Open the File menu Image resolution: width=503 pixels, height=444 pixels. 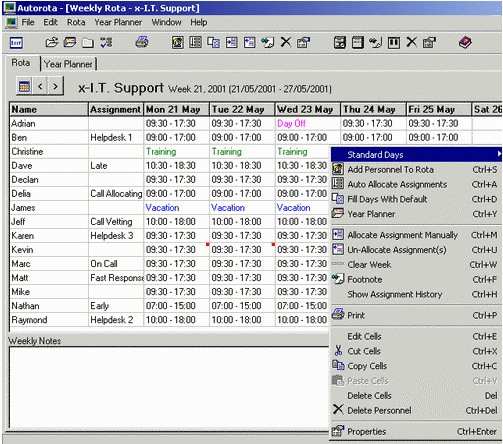[x=28, y=22]
